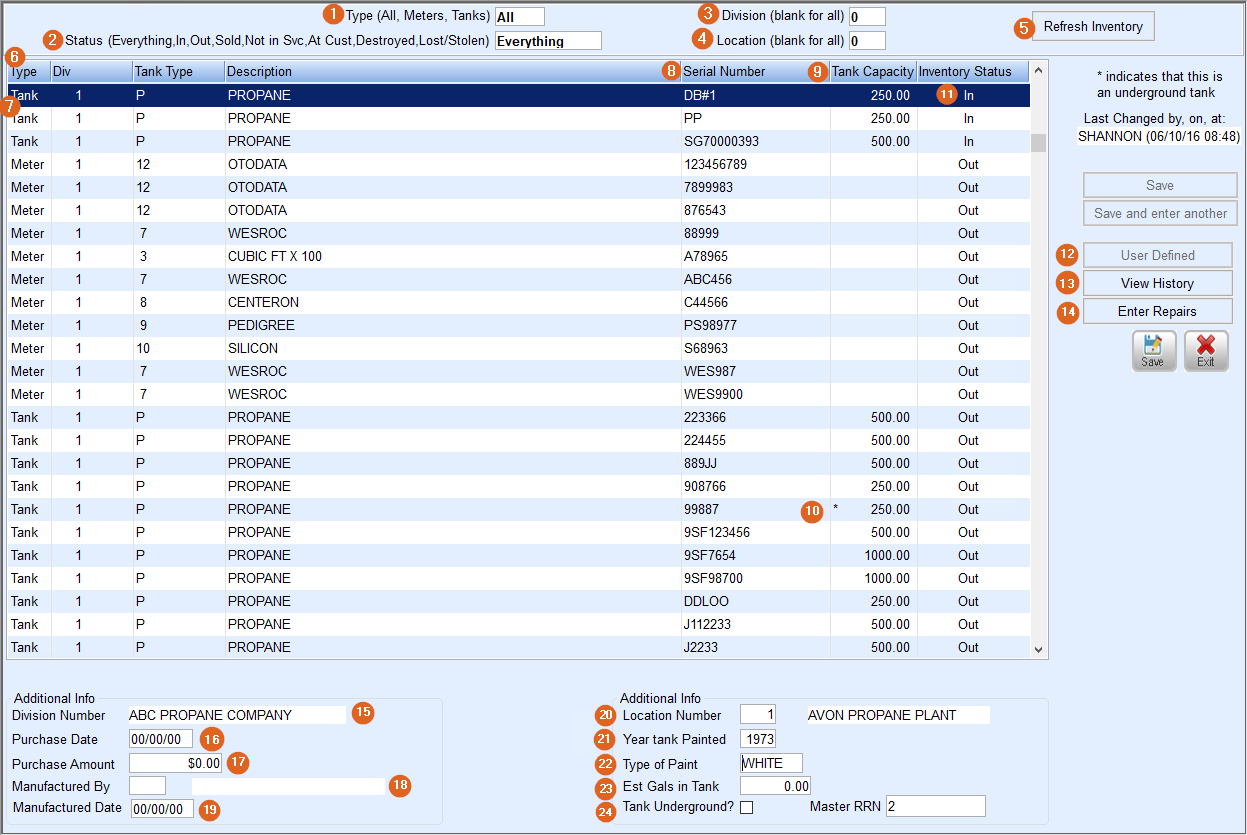Click the Type filter field showing All

(x=520, y=16)
